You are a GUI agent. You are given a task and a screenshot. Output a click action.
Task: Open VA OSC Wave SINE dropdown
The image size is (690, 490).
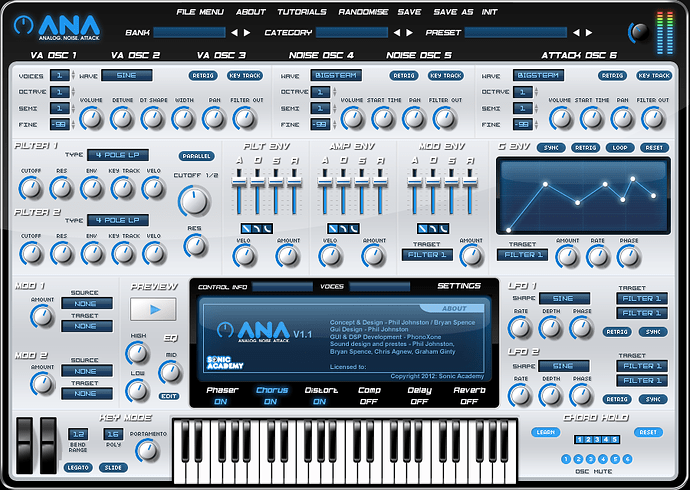click(x=127, y=76)
